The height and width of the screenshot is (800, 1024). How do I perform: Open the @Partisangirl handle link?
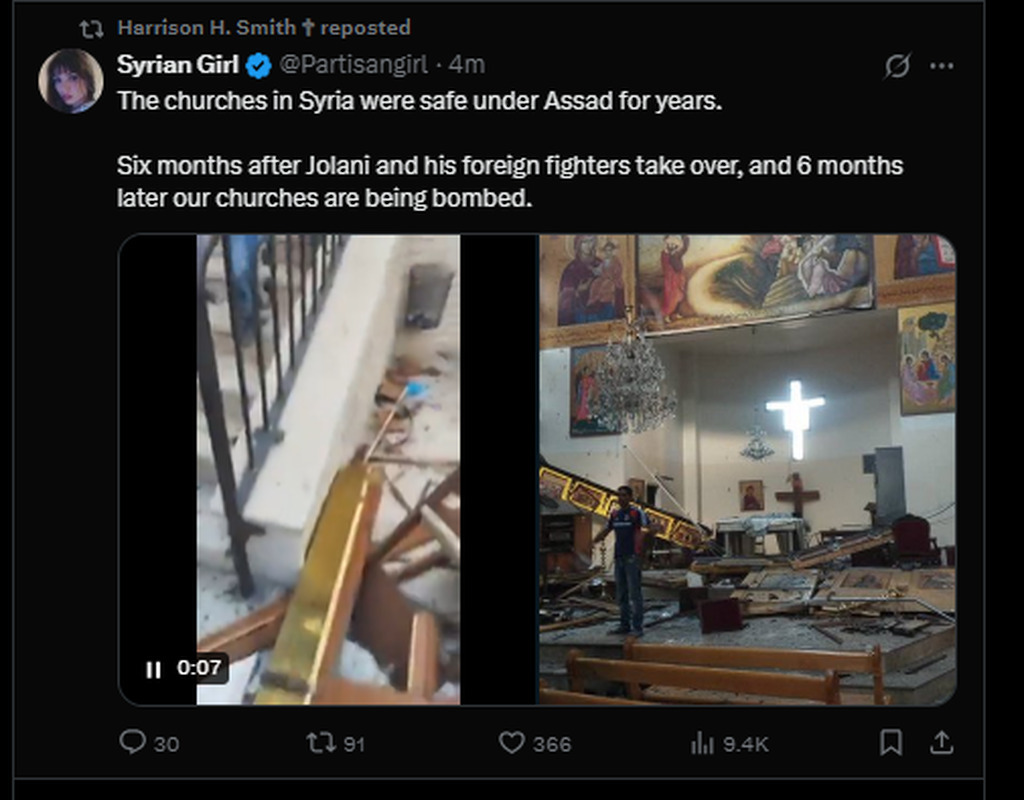coord(353,65)
